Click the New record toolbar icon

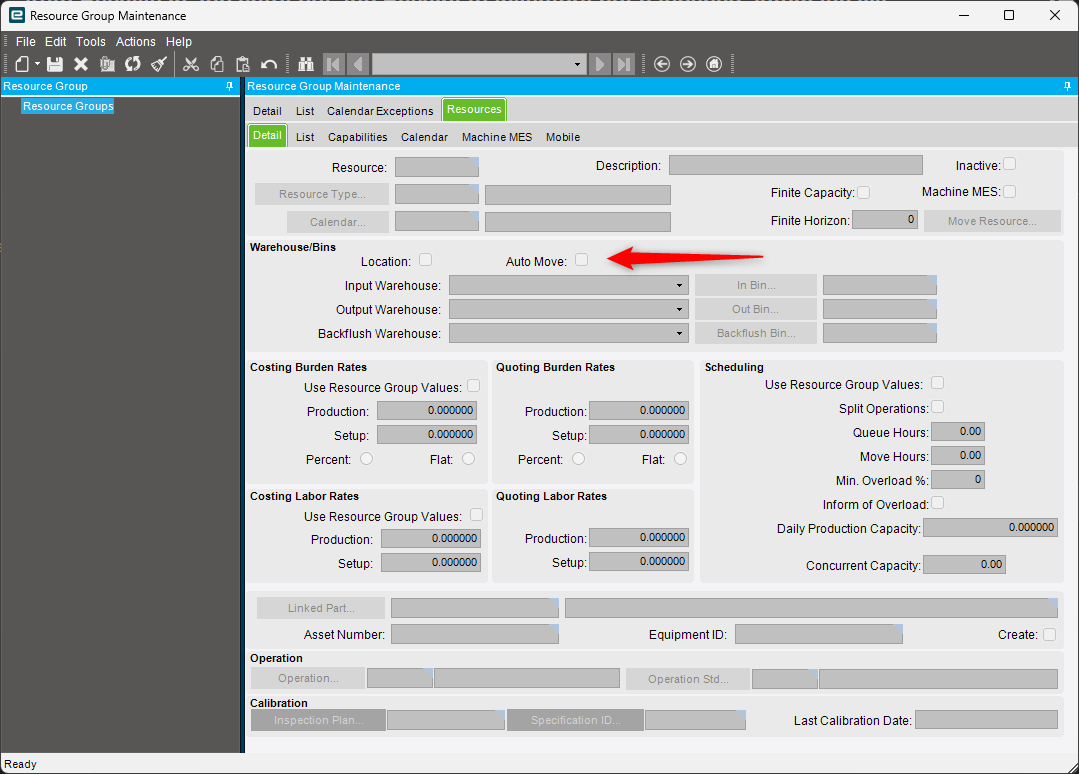pyautogui.click(x=22, y=64)
